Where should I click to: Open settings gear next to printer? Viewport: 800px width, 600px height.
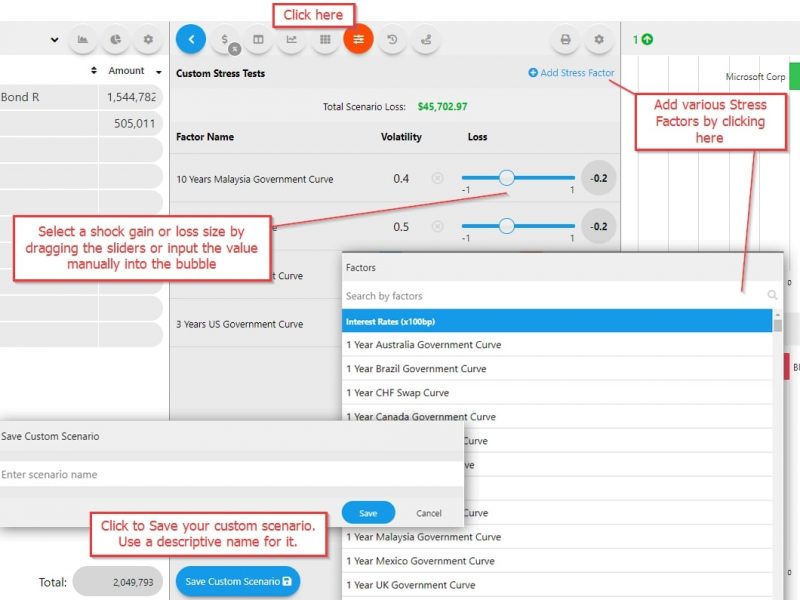coord(599,40)
